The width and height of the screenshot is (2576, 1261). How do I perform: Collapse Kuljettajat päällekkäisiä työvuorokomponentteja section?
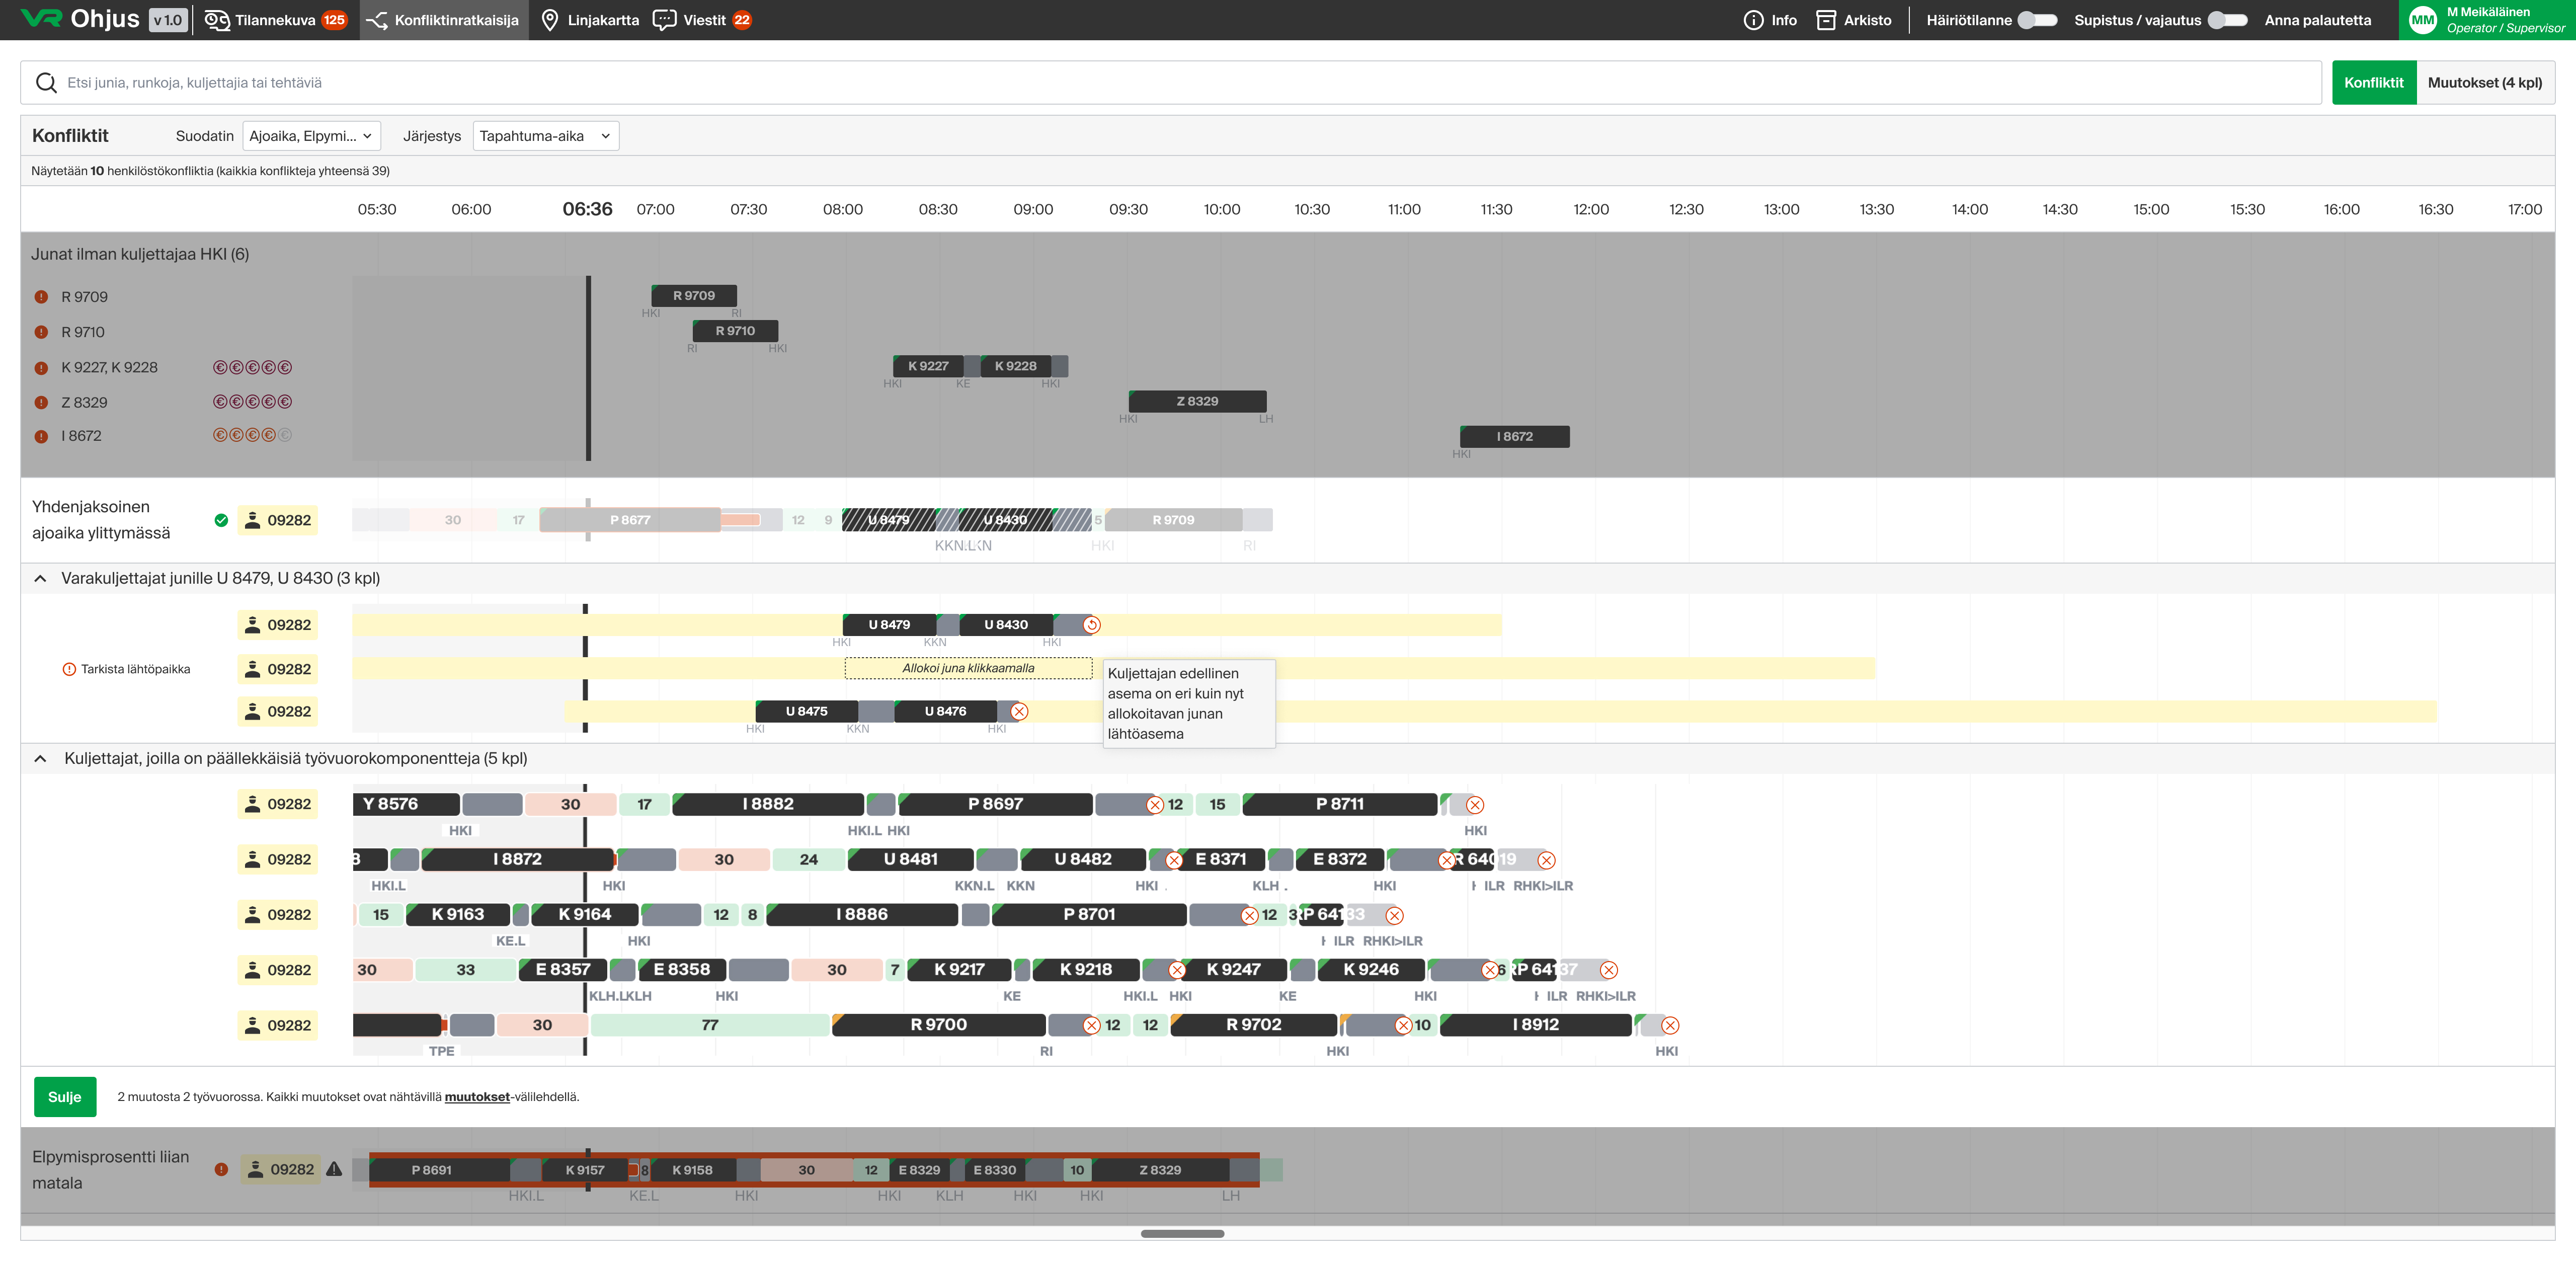[40, 758]
